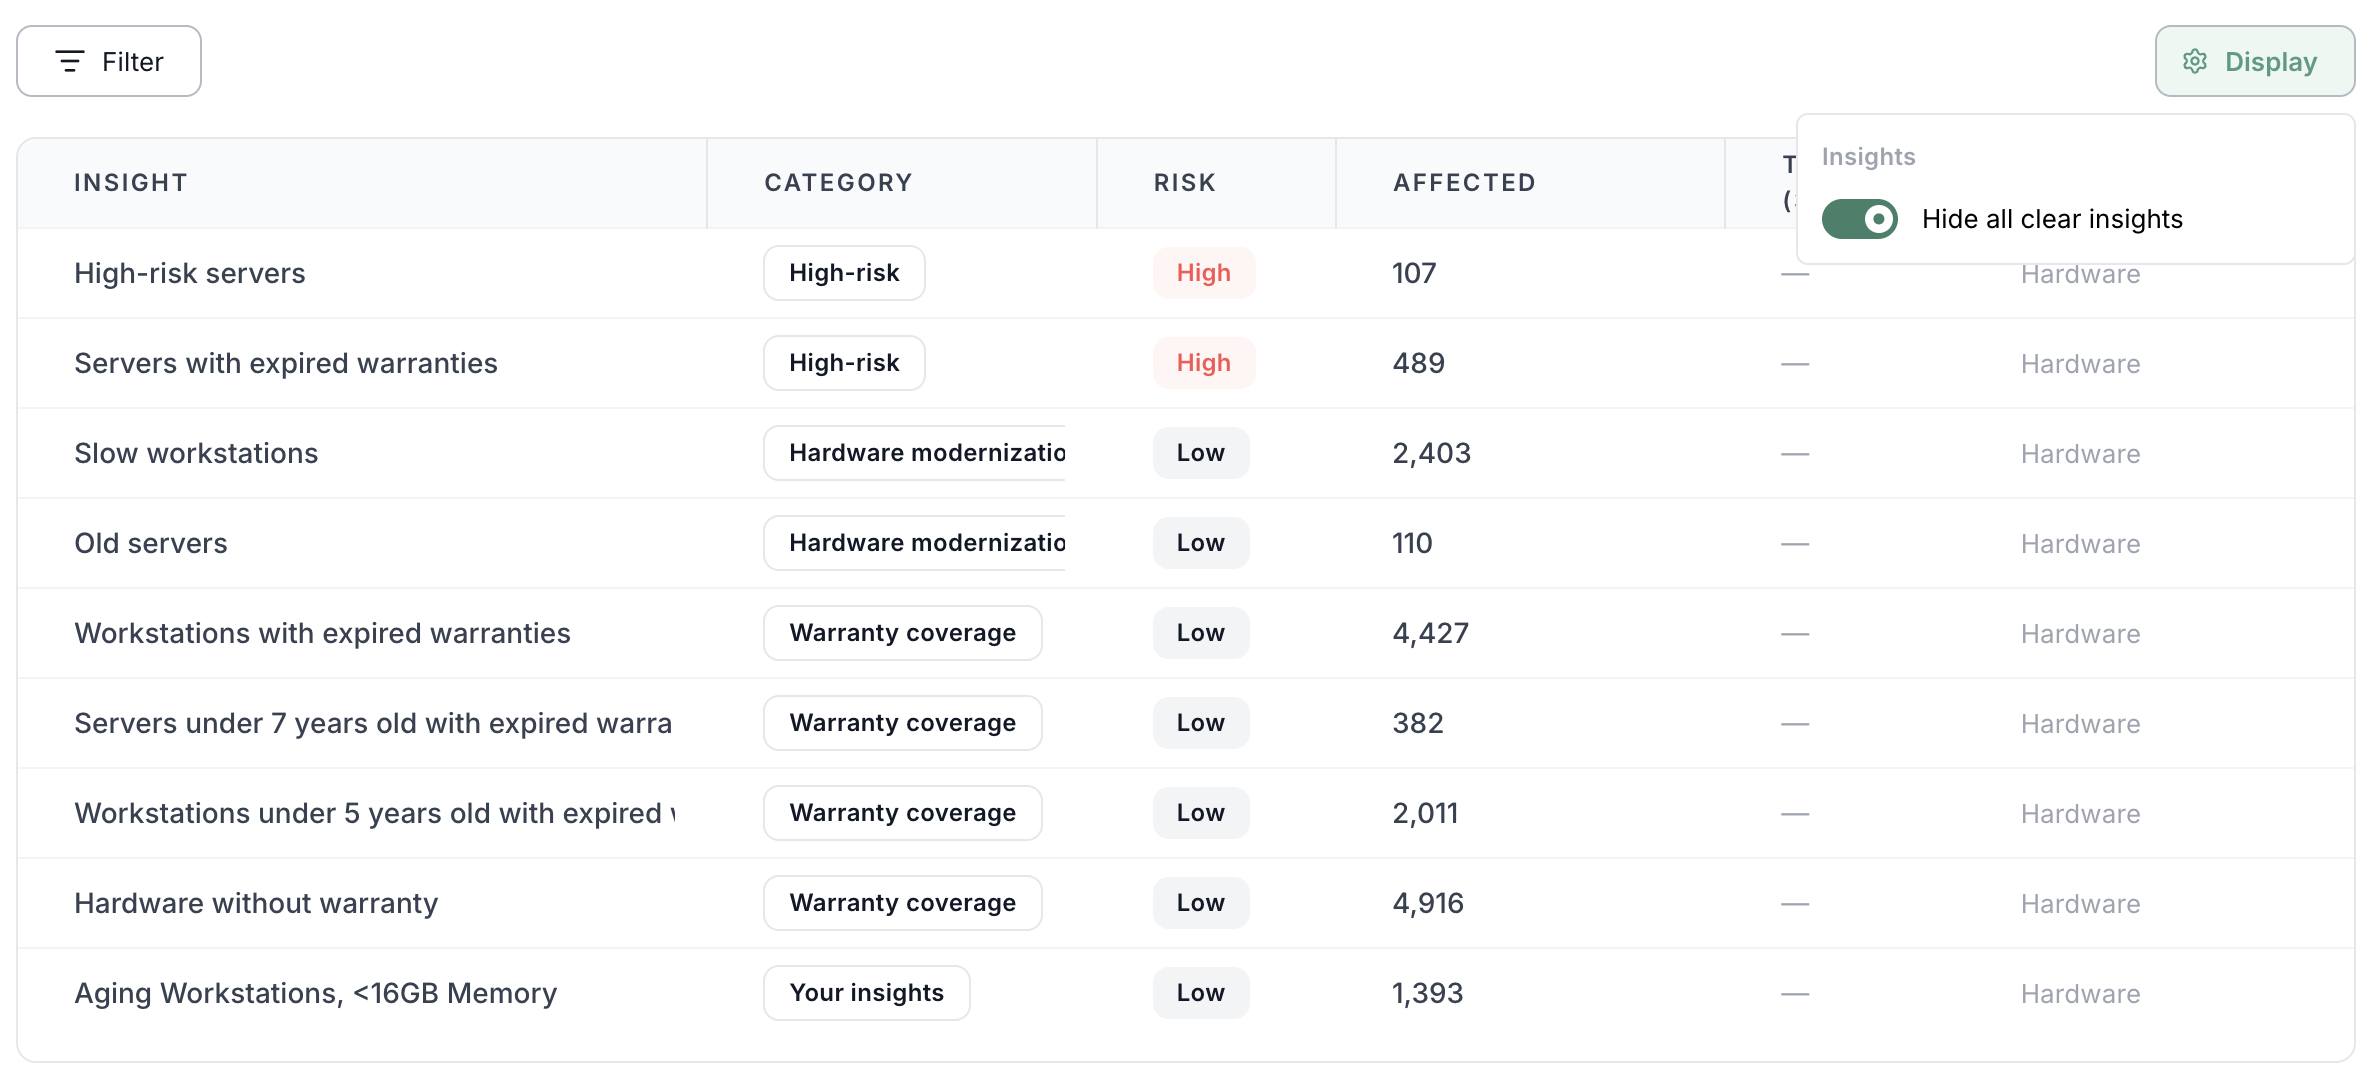The image size is (2366, 1080).
Task: Click Hardware label in Old servers row
Action: [x=2081, y=544]
